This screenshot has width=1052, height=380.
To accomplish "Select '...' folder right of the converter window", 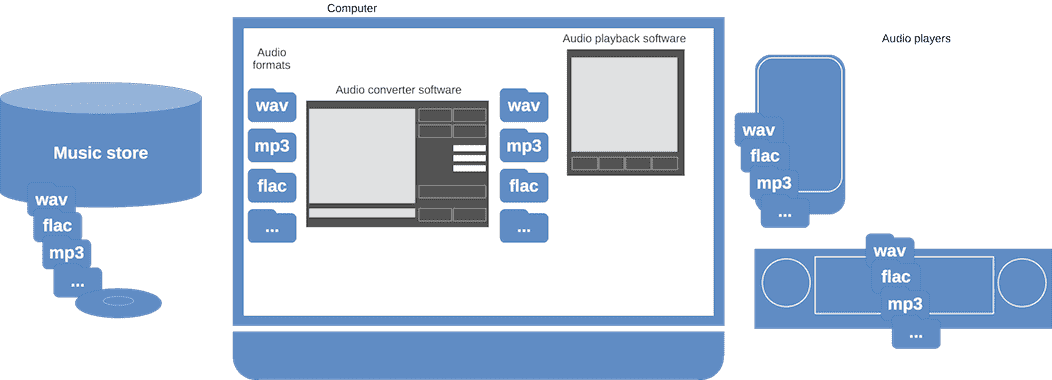I will pyautogui.click(x=524, y=226).
